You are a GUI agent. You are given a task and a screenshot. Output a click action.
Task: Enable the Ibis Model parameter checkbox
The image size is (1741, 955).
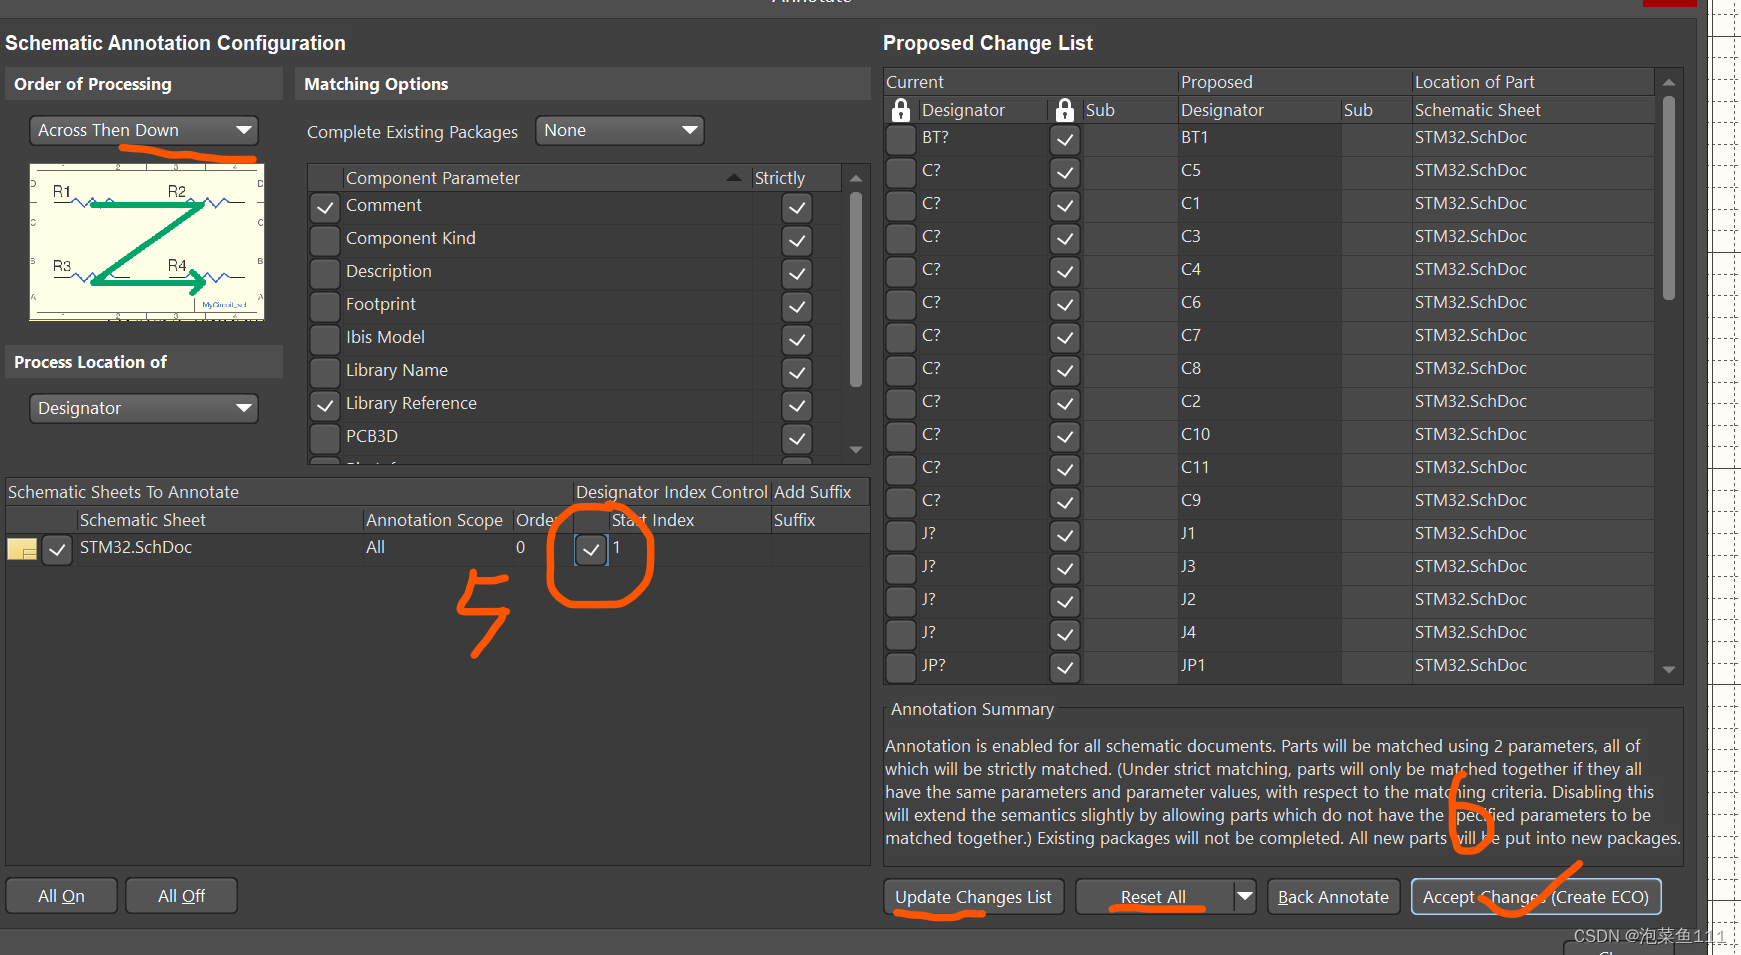tap(325, 340)
